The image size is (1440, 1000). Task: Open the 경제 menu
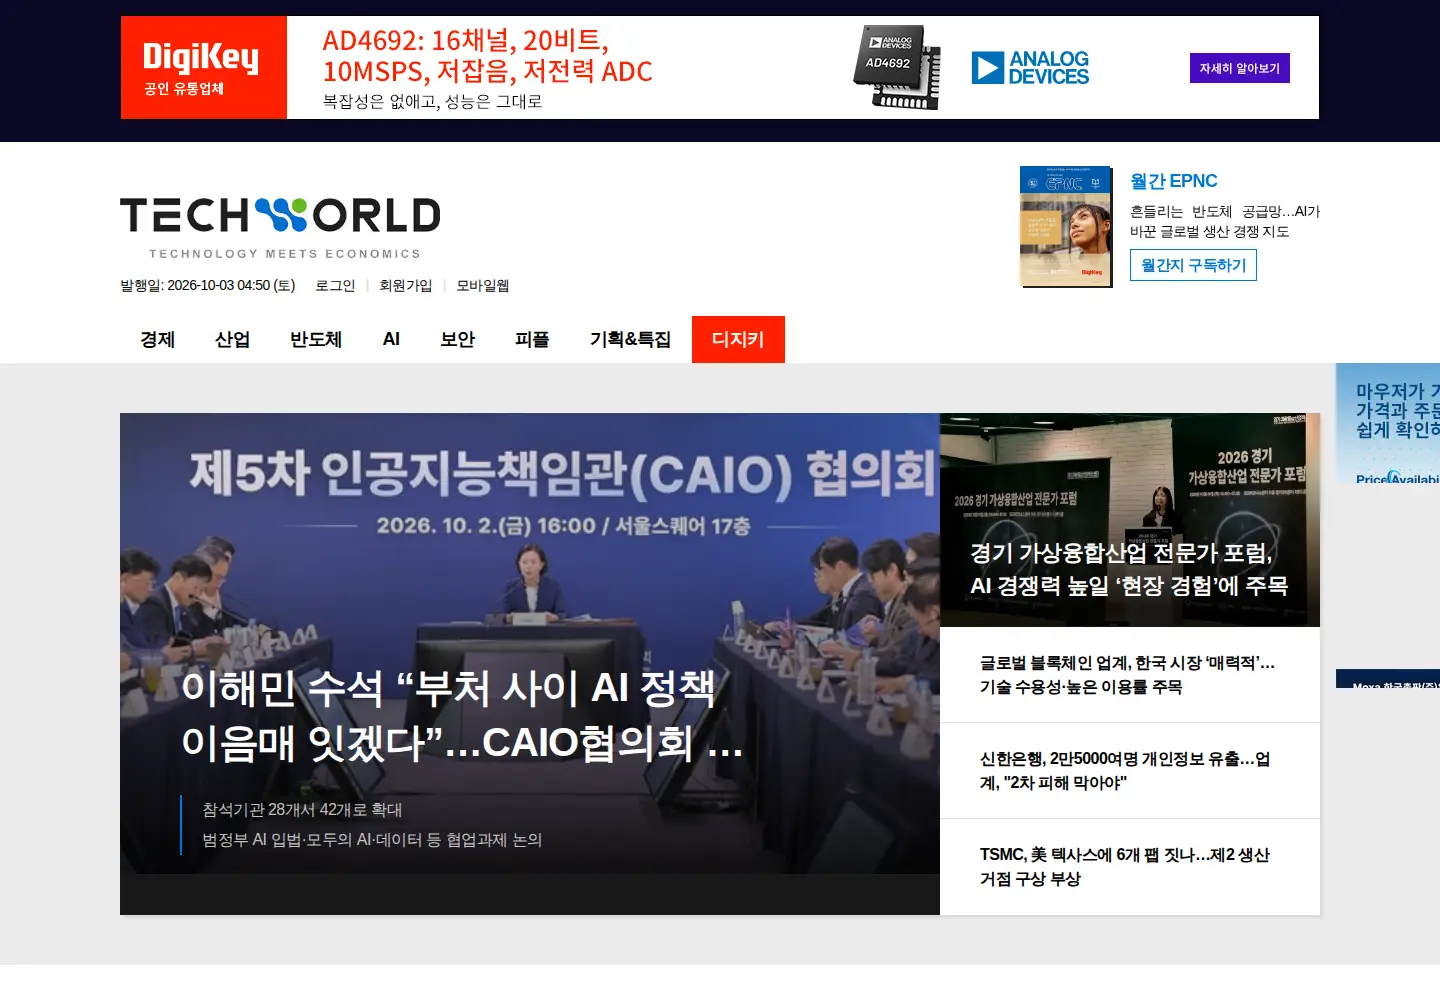coord(157,339)
